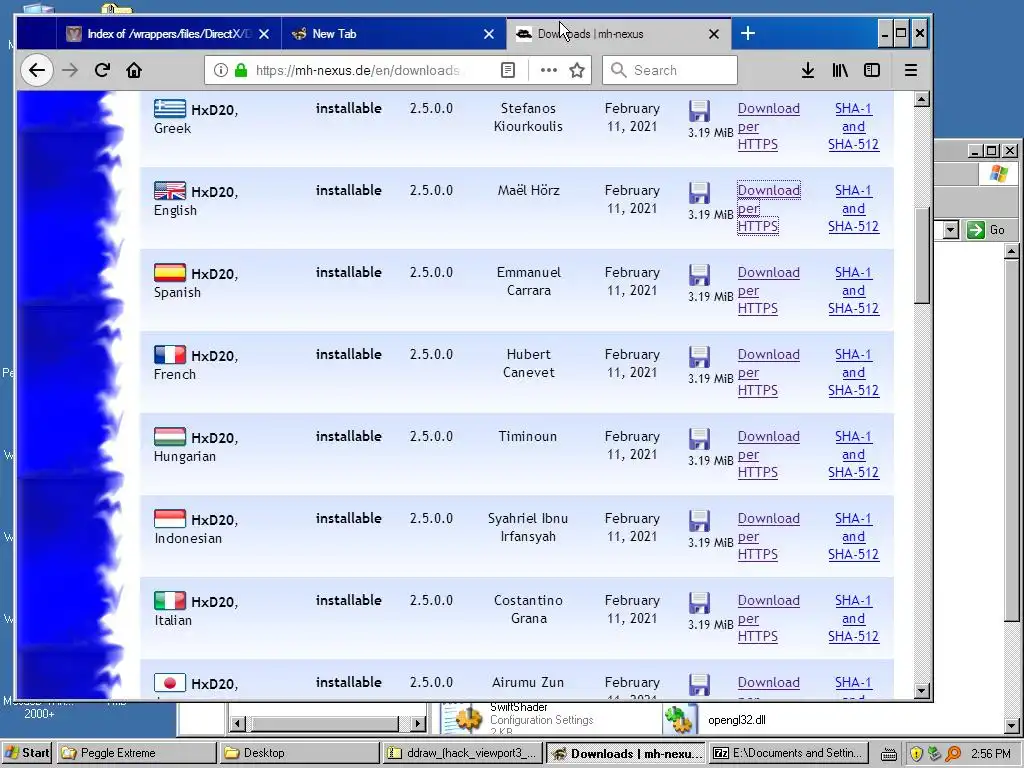Open a new tab with plus button
This screenshot has width=1024, height=768.
[x=748, y=33]
